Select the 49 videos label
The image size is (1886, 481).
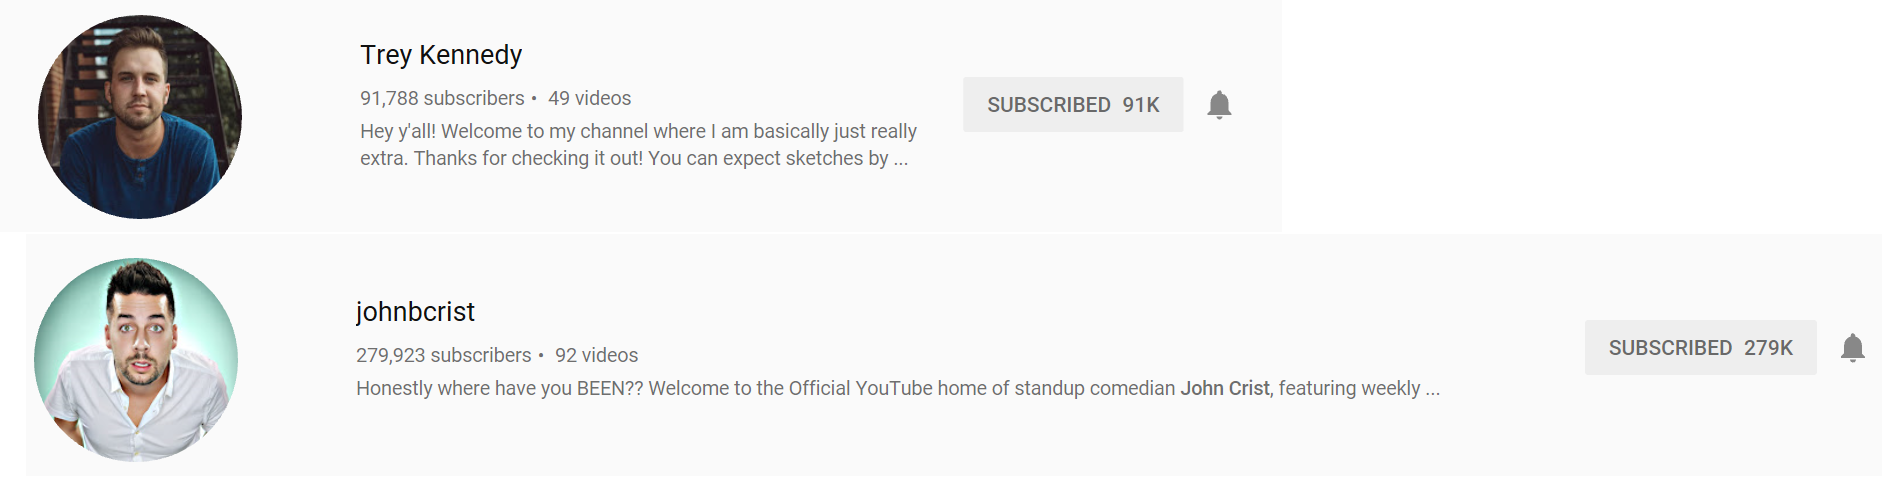[x=589, y=98]
